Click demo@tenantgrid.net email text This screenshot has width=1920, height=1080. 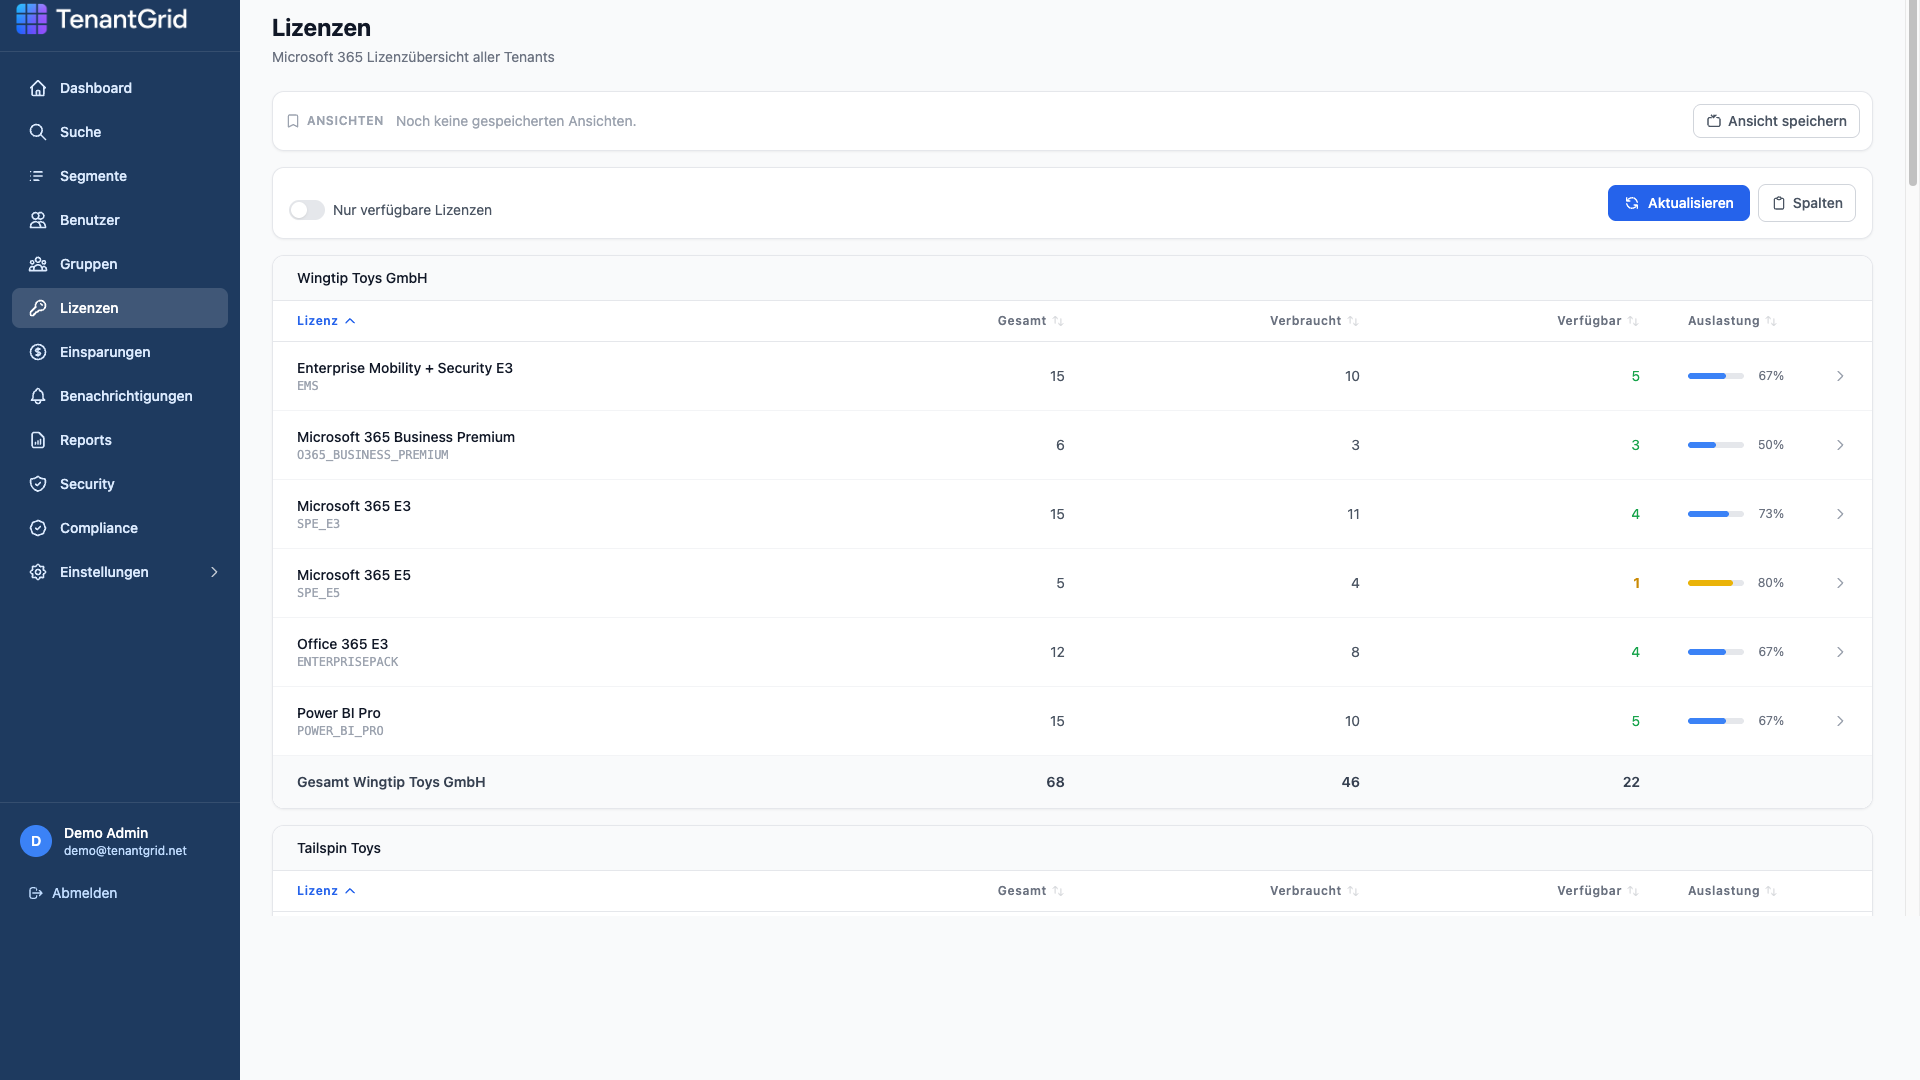click(x=125, y=851)
